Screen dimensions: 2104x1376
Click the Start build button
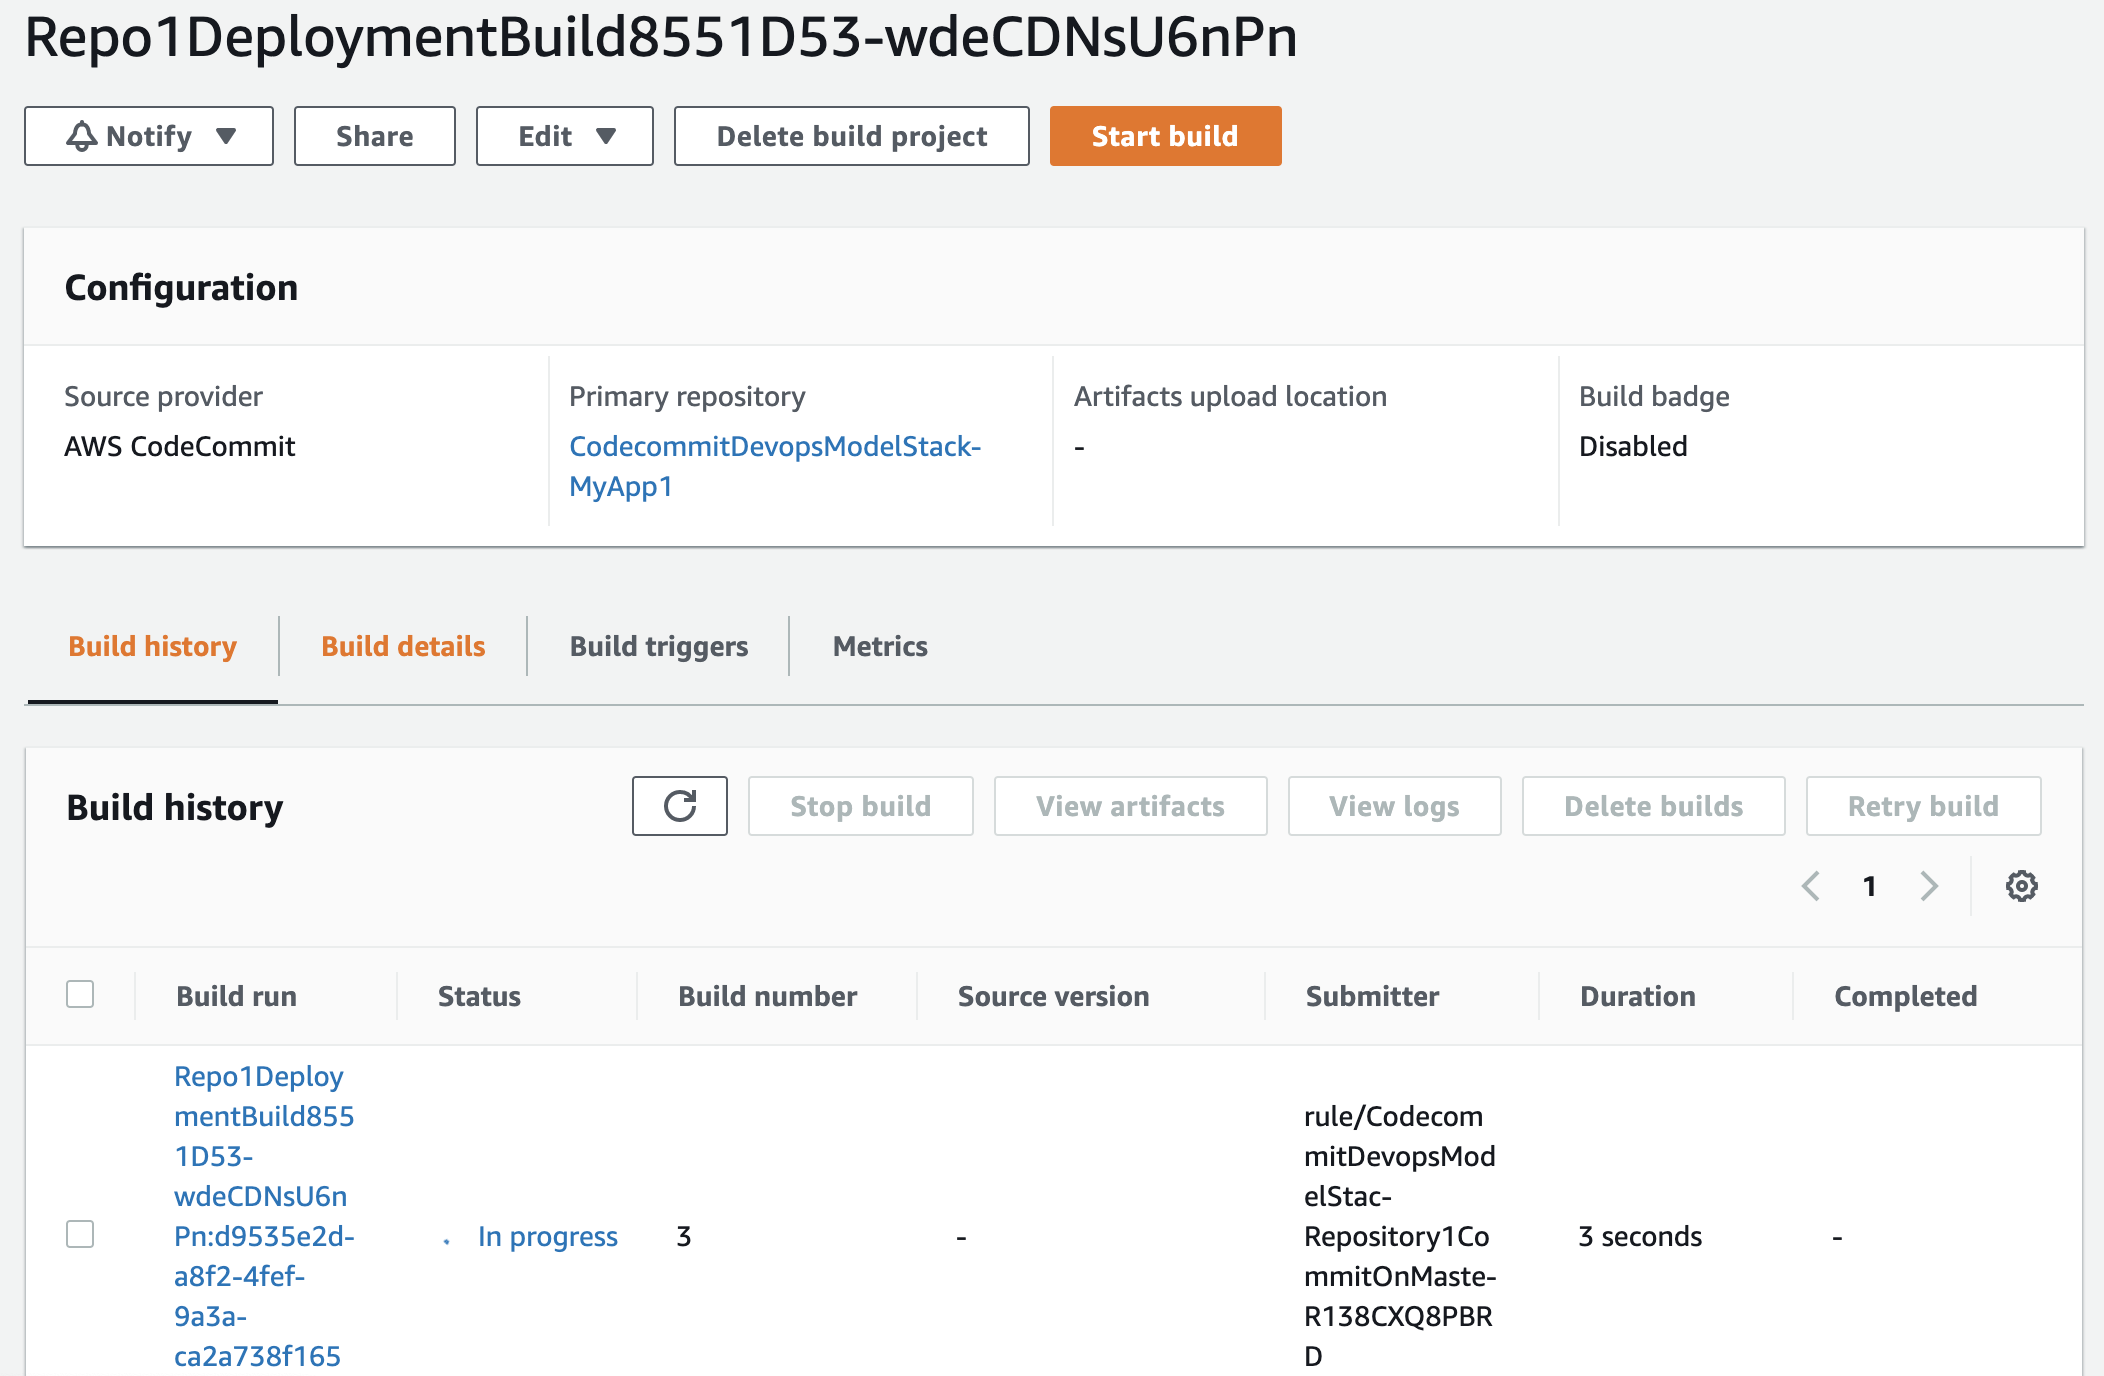pyautogui.click(x=1165, y=136)
